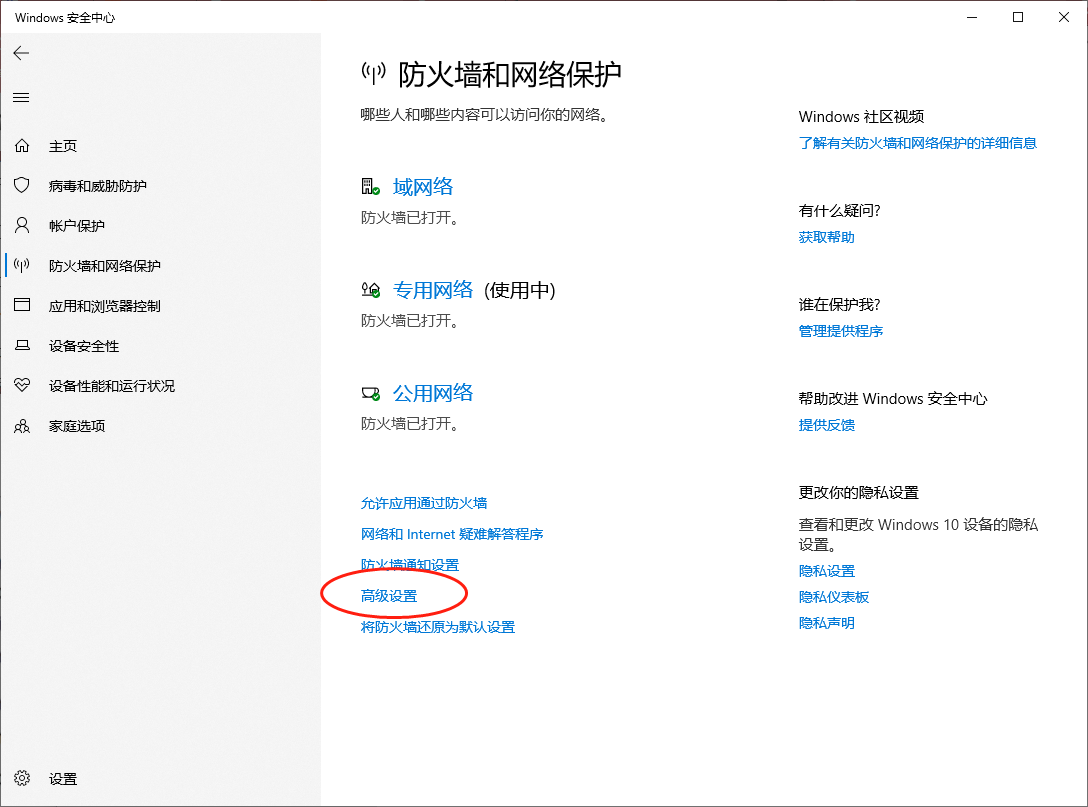Click the device performance heart icon

(x=22, y=386)
